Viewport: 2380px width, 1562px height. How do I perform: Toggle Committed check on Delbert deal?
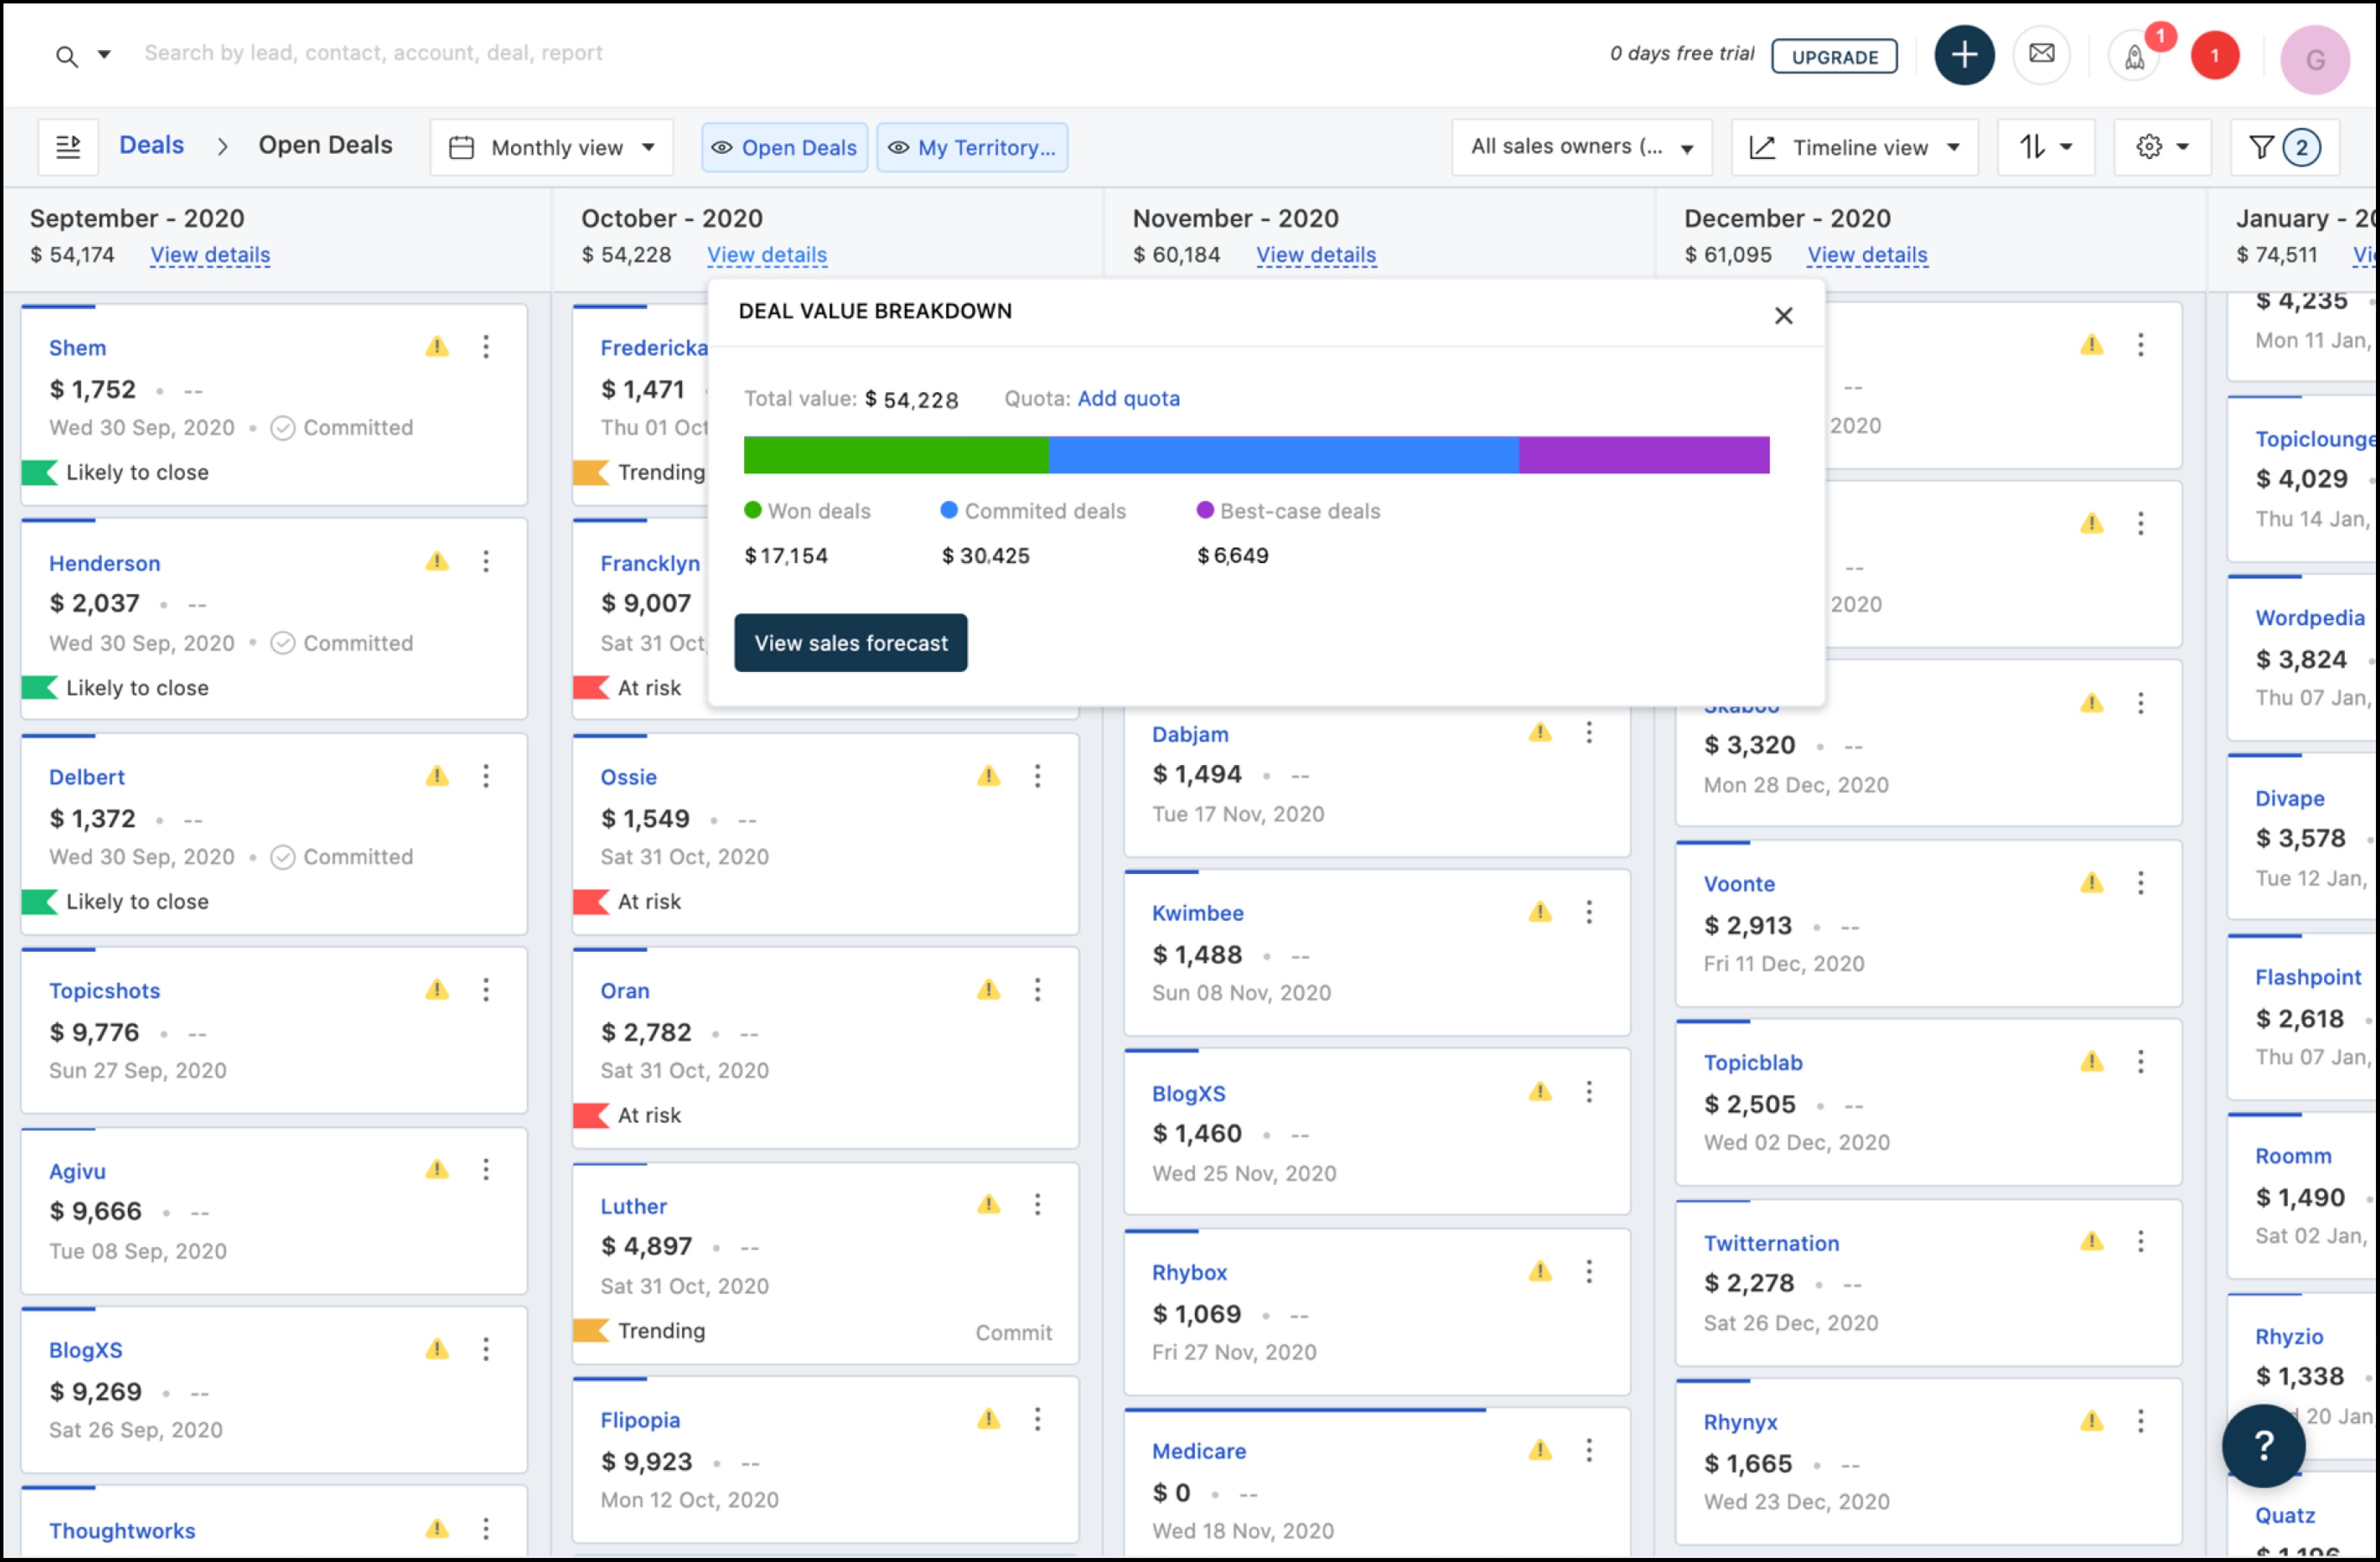tap(283, 857)
